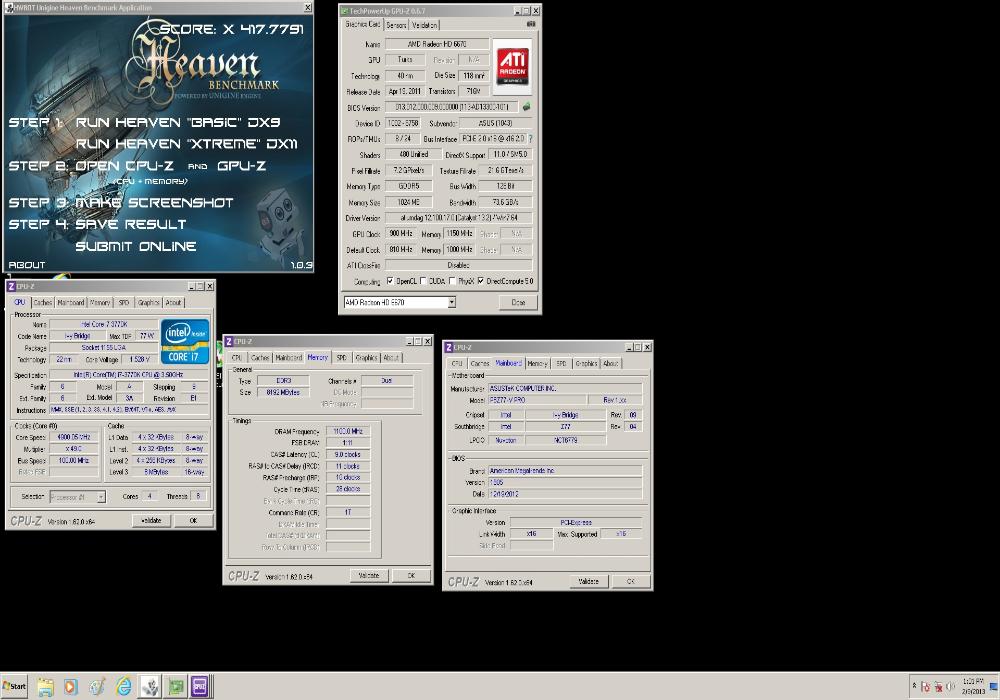This screenshot has width=1000, height=700.
Task: Click the tray clock showing 2/3/2013
Action: click(973, 686)
